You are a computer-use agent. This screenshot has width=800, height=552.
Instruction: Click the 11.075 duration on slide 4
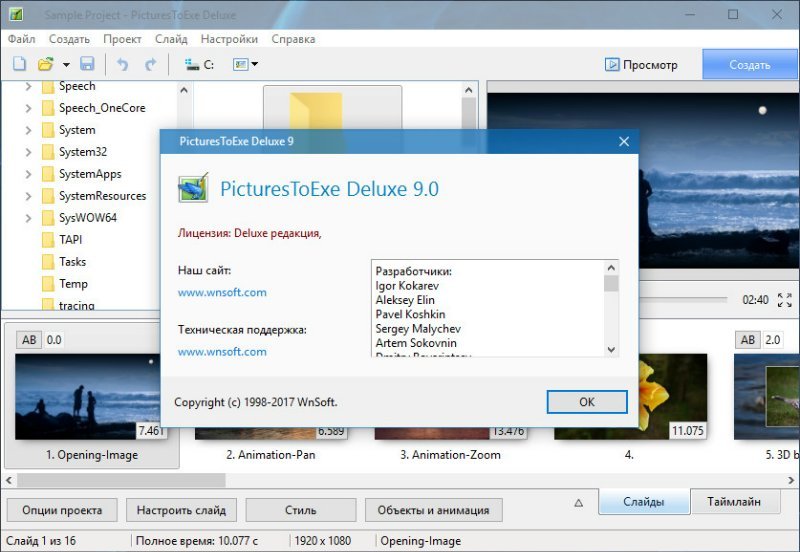(687, 431)
